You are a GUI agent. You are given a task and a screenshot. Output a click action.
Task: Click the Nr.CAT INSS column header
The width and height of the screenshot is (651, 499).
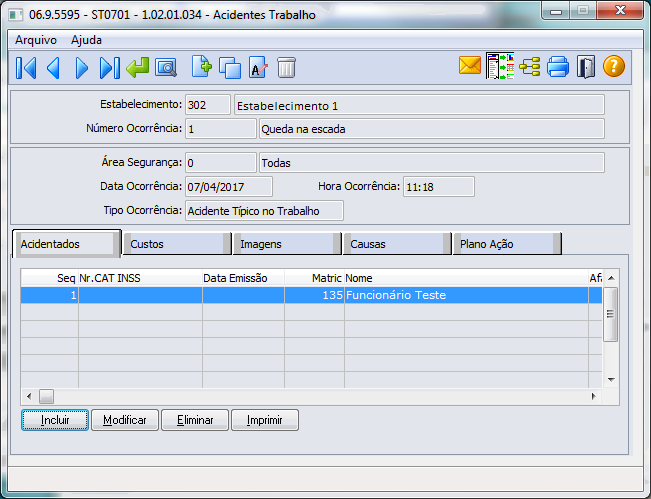click(x=140, y=278)
